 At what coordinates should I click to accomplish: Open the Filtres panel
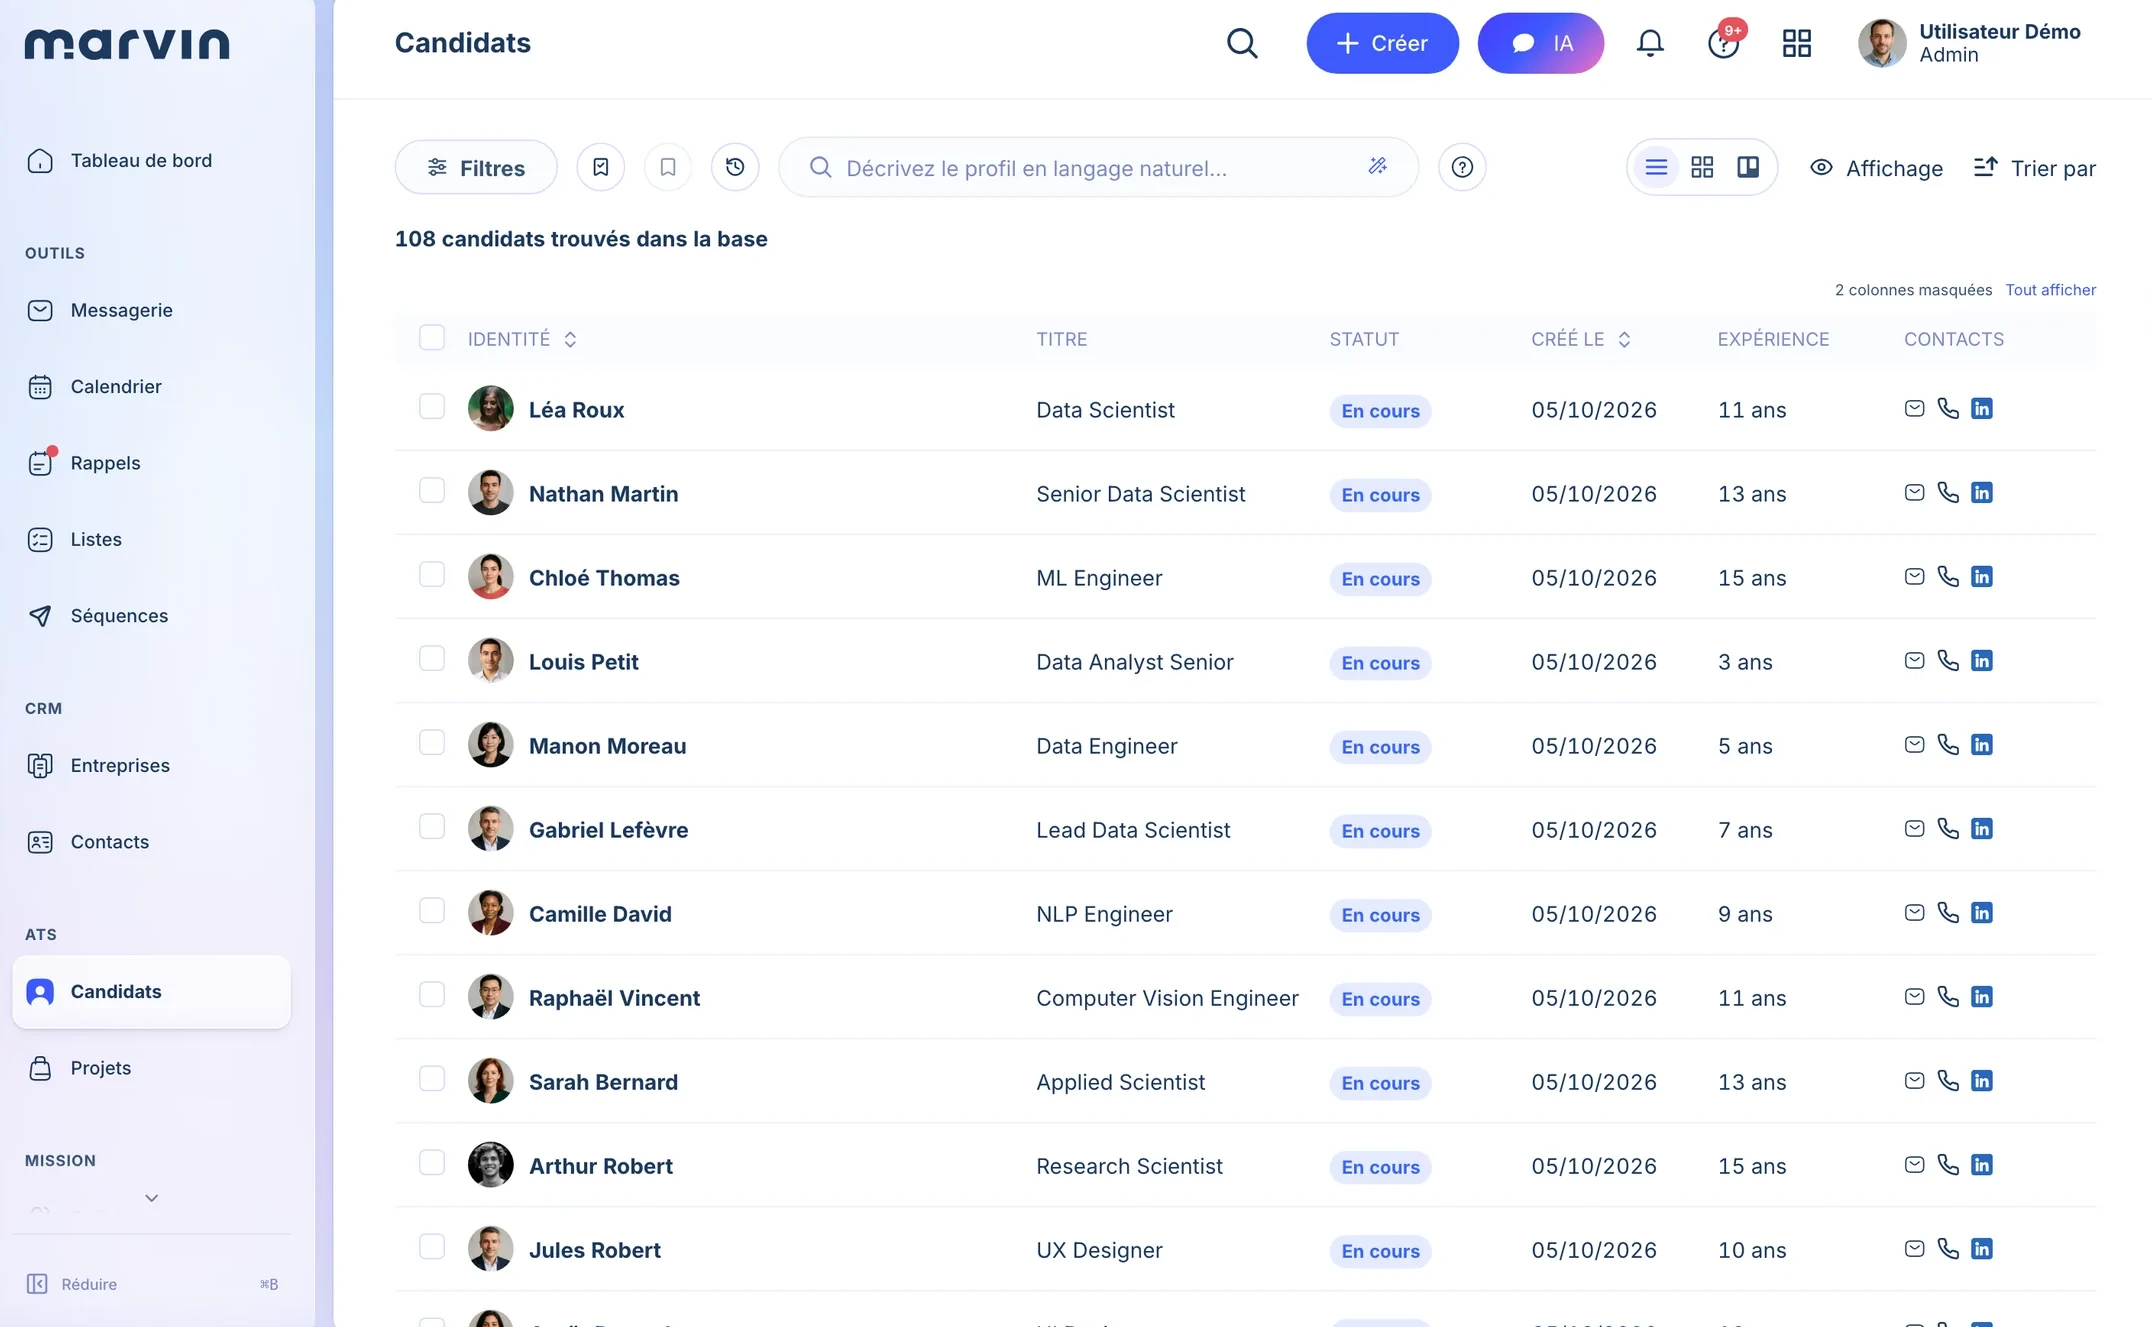[476, 167]
